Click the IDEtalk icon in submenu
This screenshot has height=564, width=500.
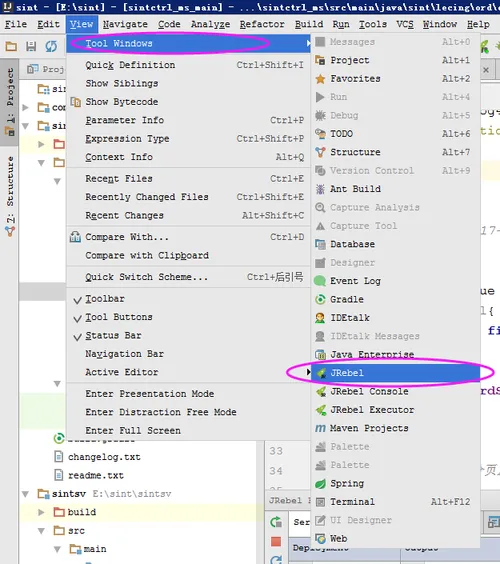pos(320,318)
